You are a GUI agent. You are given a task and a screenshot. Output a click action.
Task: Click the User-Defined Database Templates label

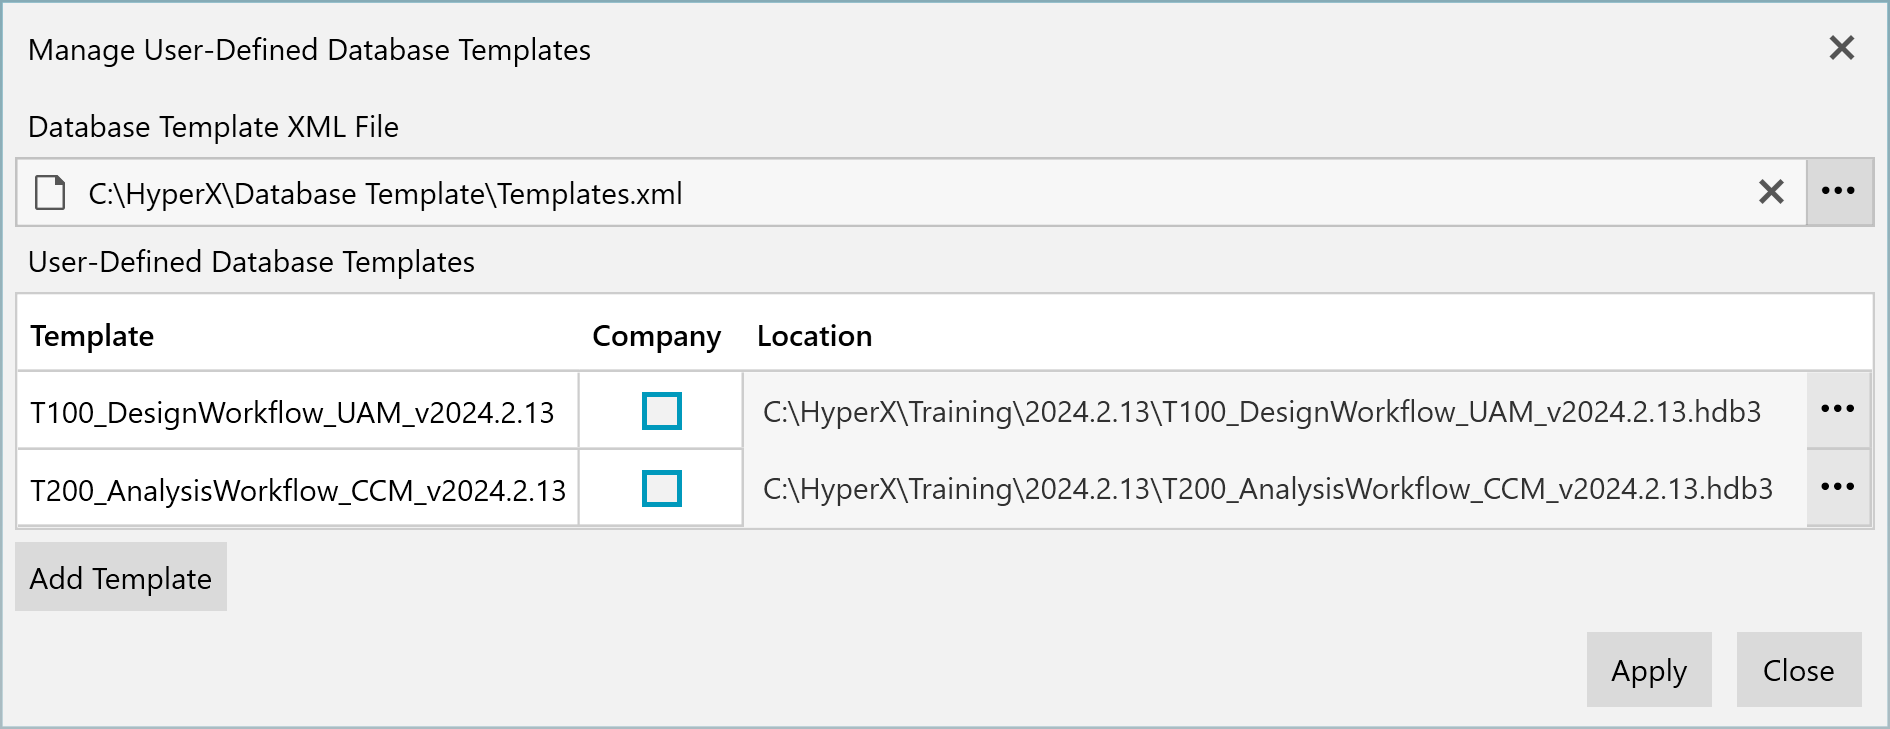251,262
